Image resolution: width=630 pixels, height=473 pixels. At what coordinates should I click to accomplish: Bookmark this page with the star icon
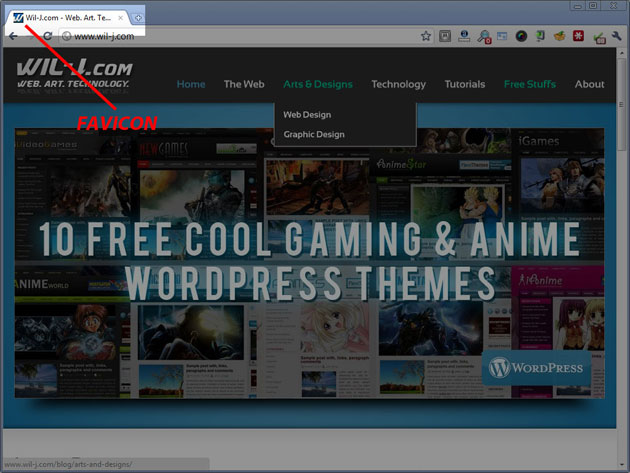[426, 36]
